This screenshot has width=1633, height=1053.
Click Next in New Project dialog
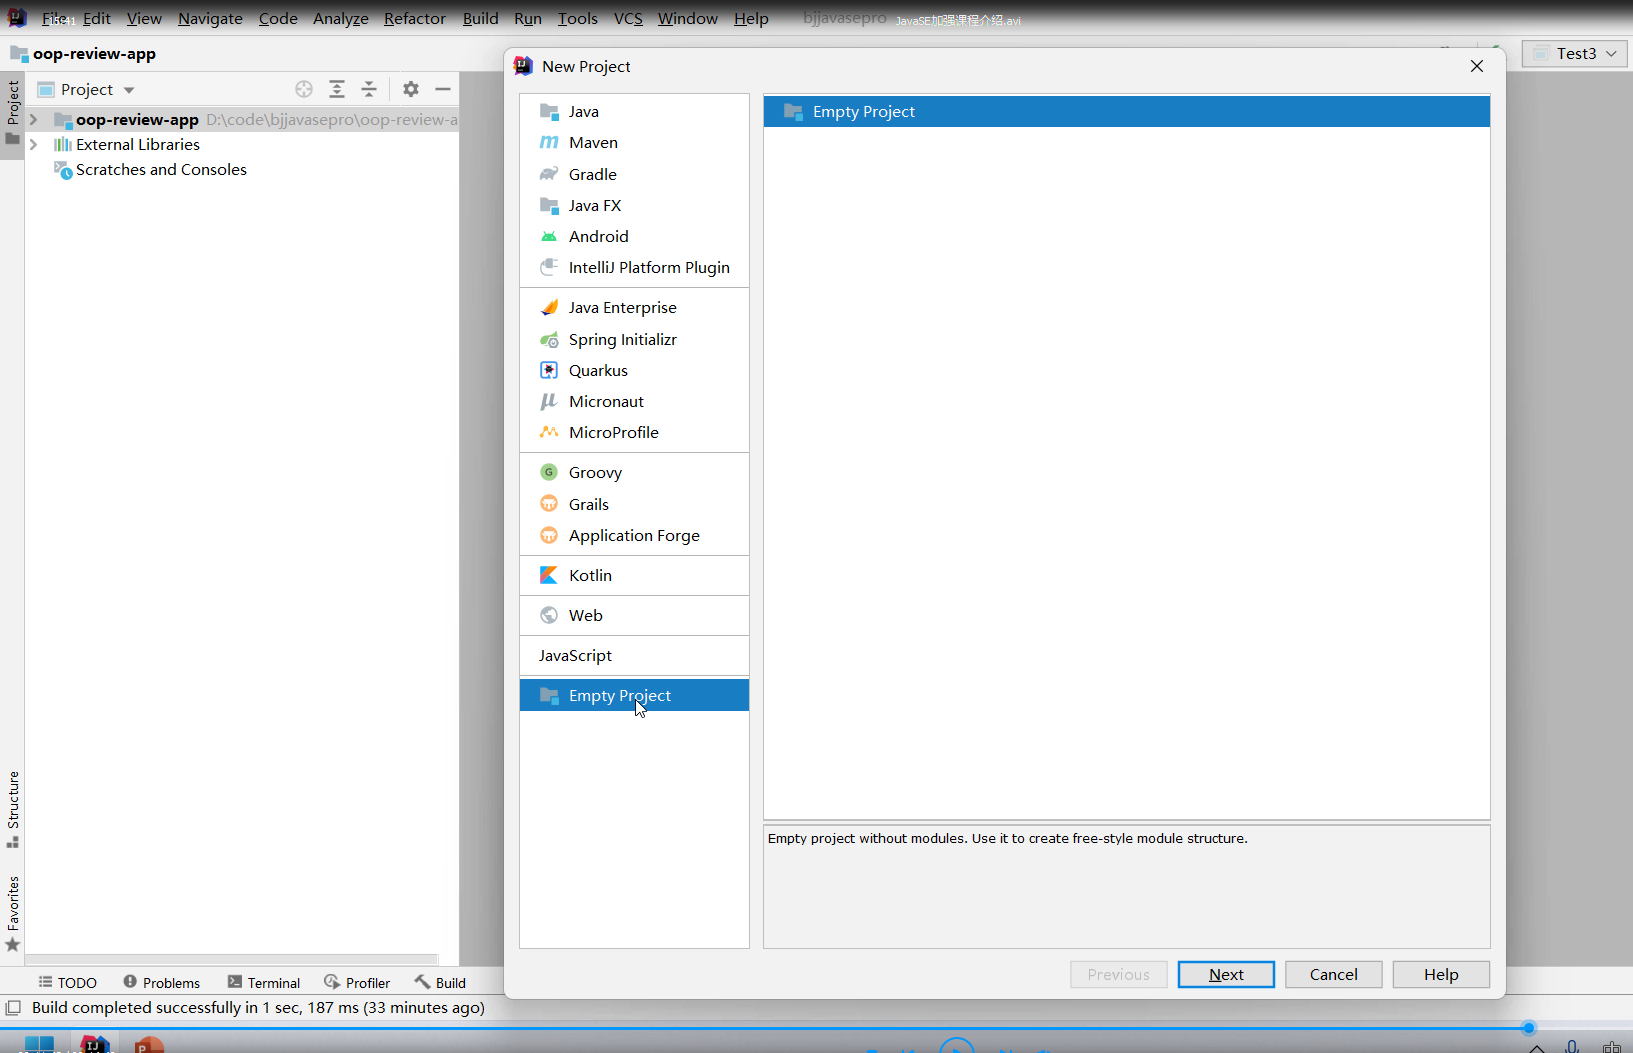pyautogui.click(x=1226, y=974)
